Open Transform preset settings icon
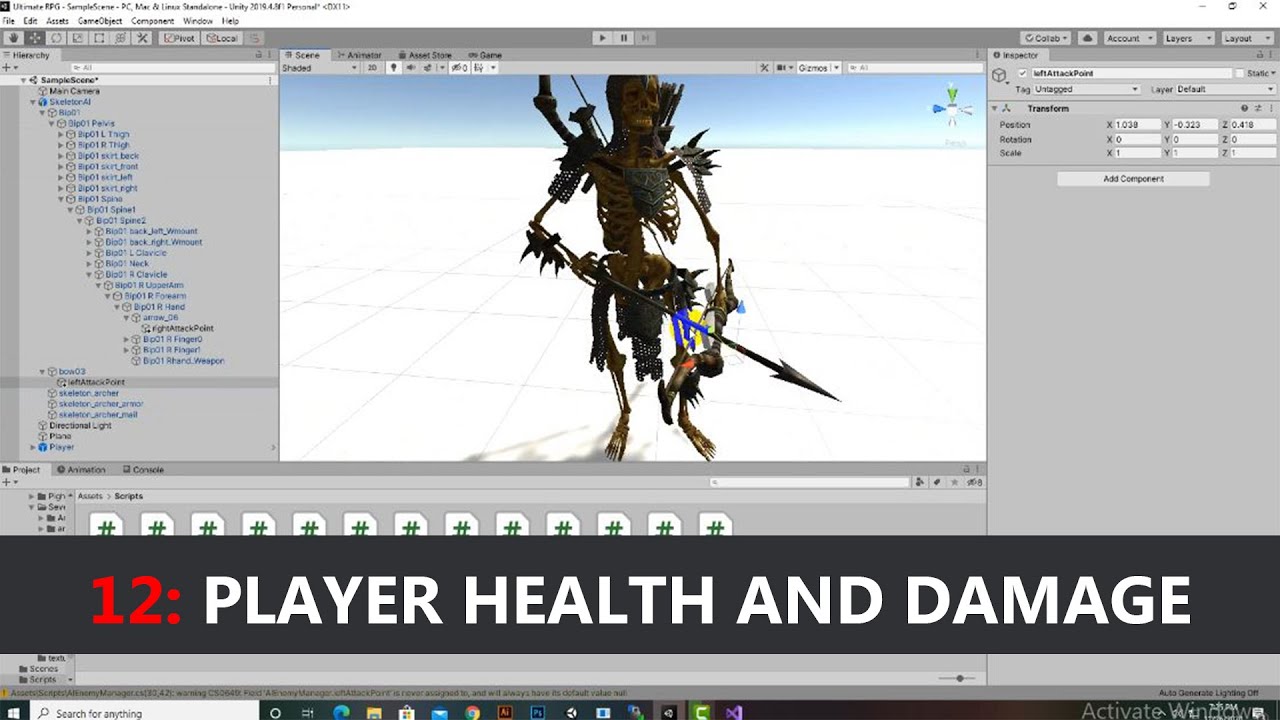 1257,108
